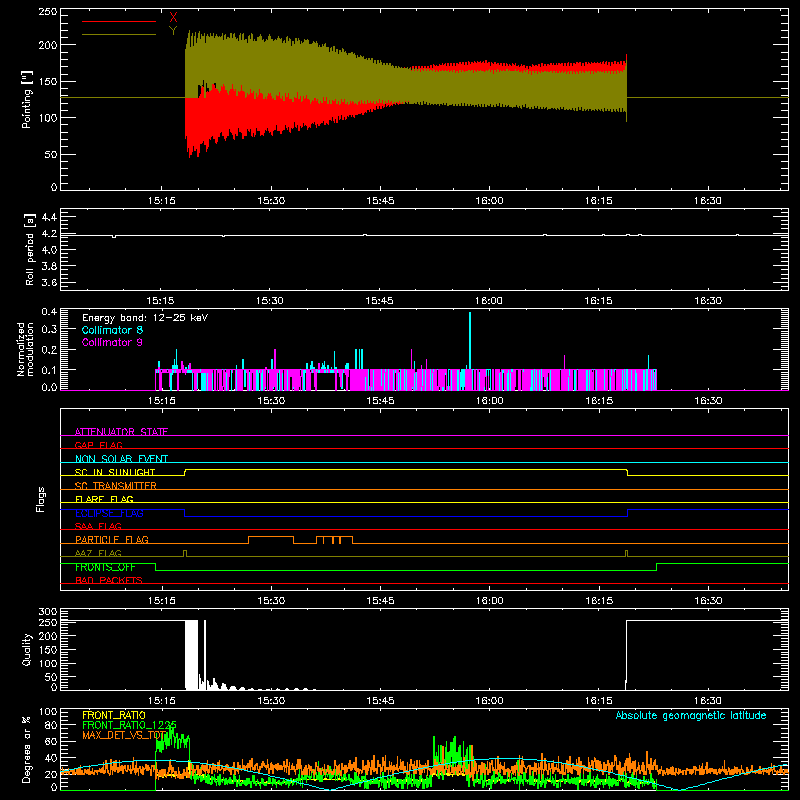Select the red 'X' legend label
This screenshot has height=800, width=800.
pyautogui.click(x=173, y=18)
